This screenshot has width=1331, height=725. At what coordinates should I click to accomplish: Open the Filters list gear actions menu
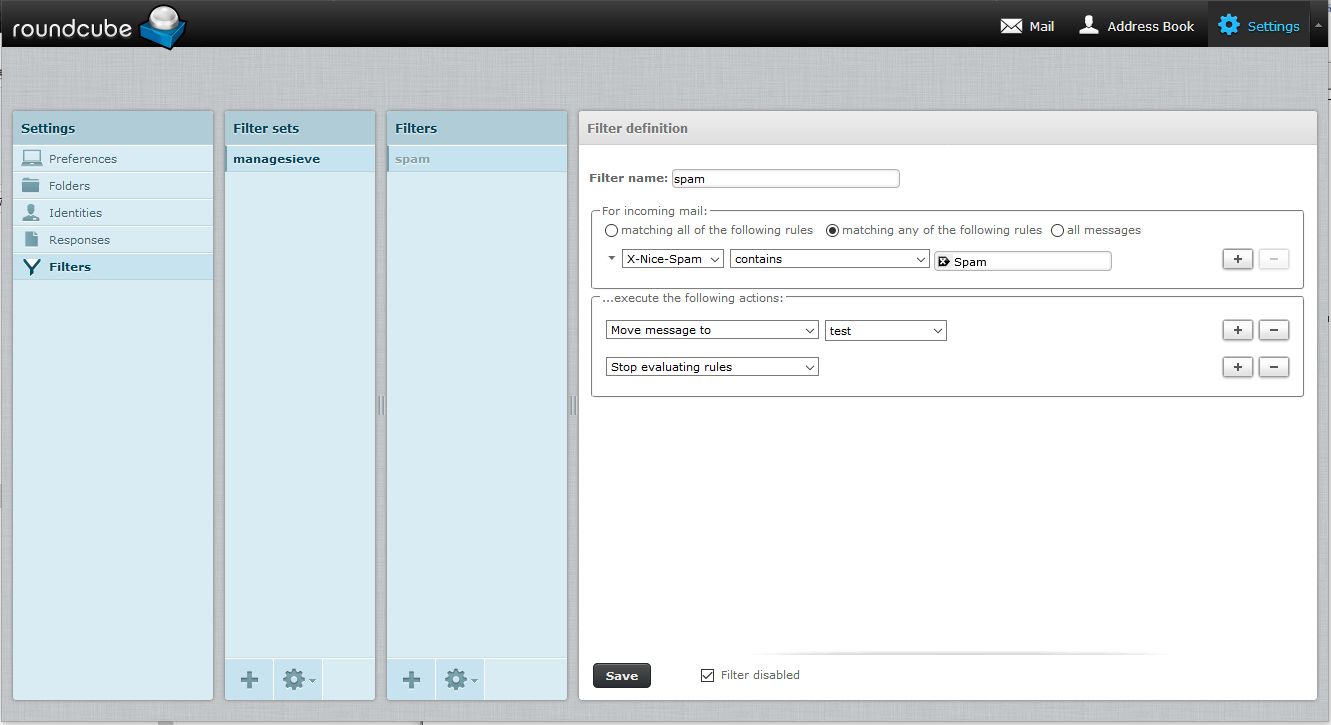(460, 680)
